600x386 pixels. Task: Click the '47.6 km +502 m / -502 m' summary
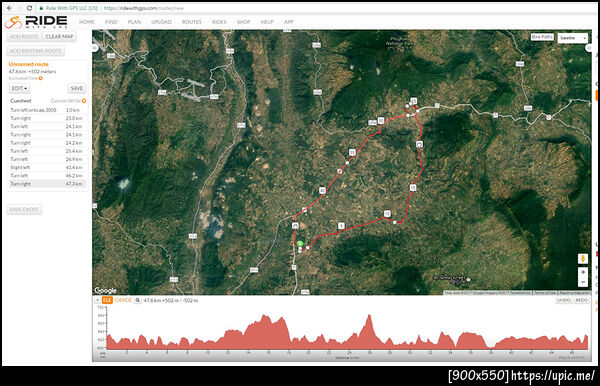(x=171, y=300)
